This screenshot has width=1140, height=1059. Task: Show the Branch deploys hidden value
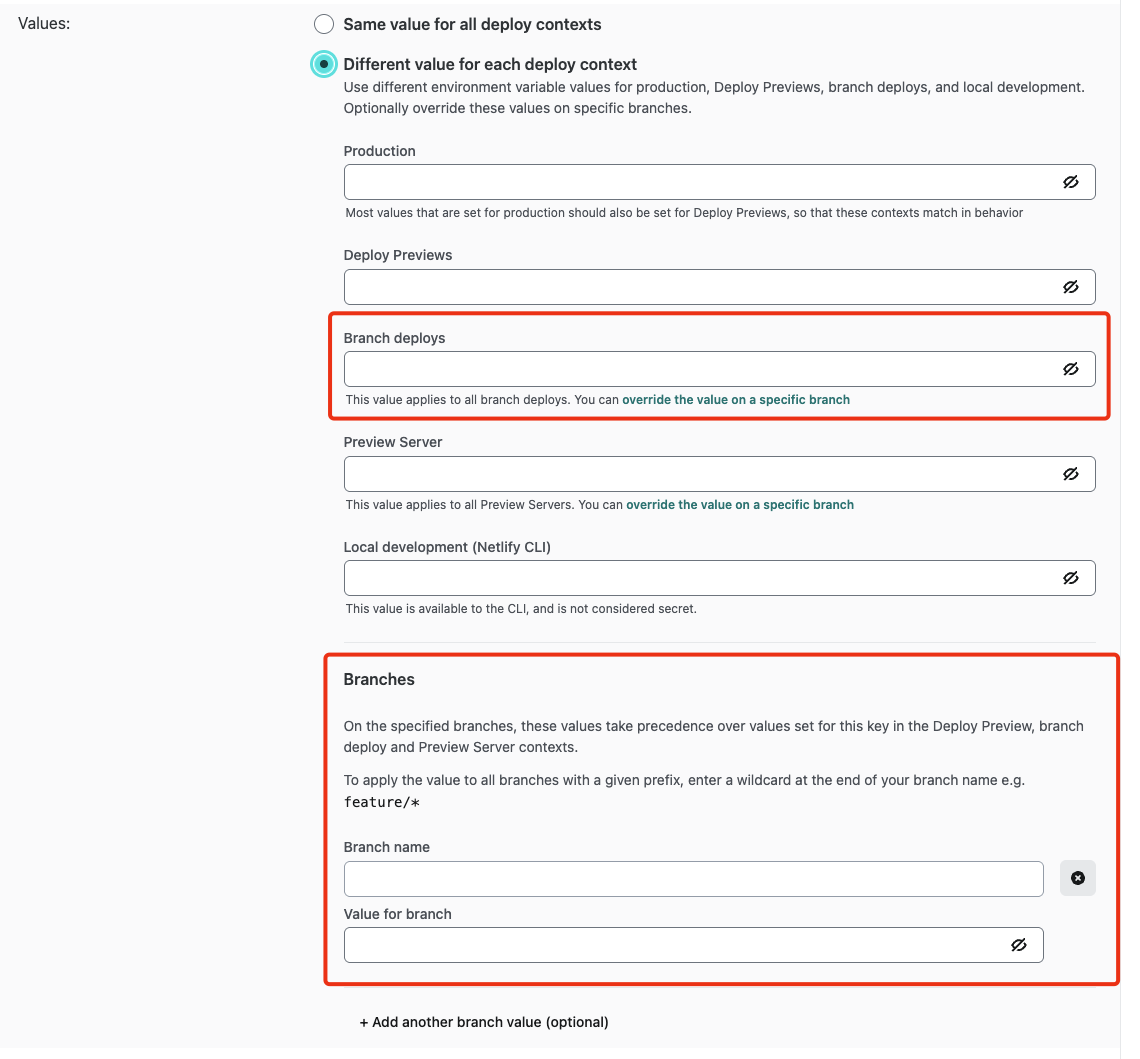coord(1071,368)
